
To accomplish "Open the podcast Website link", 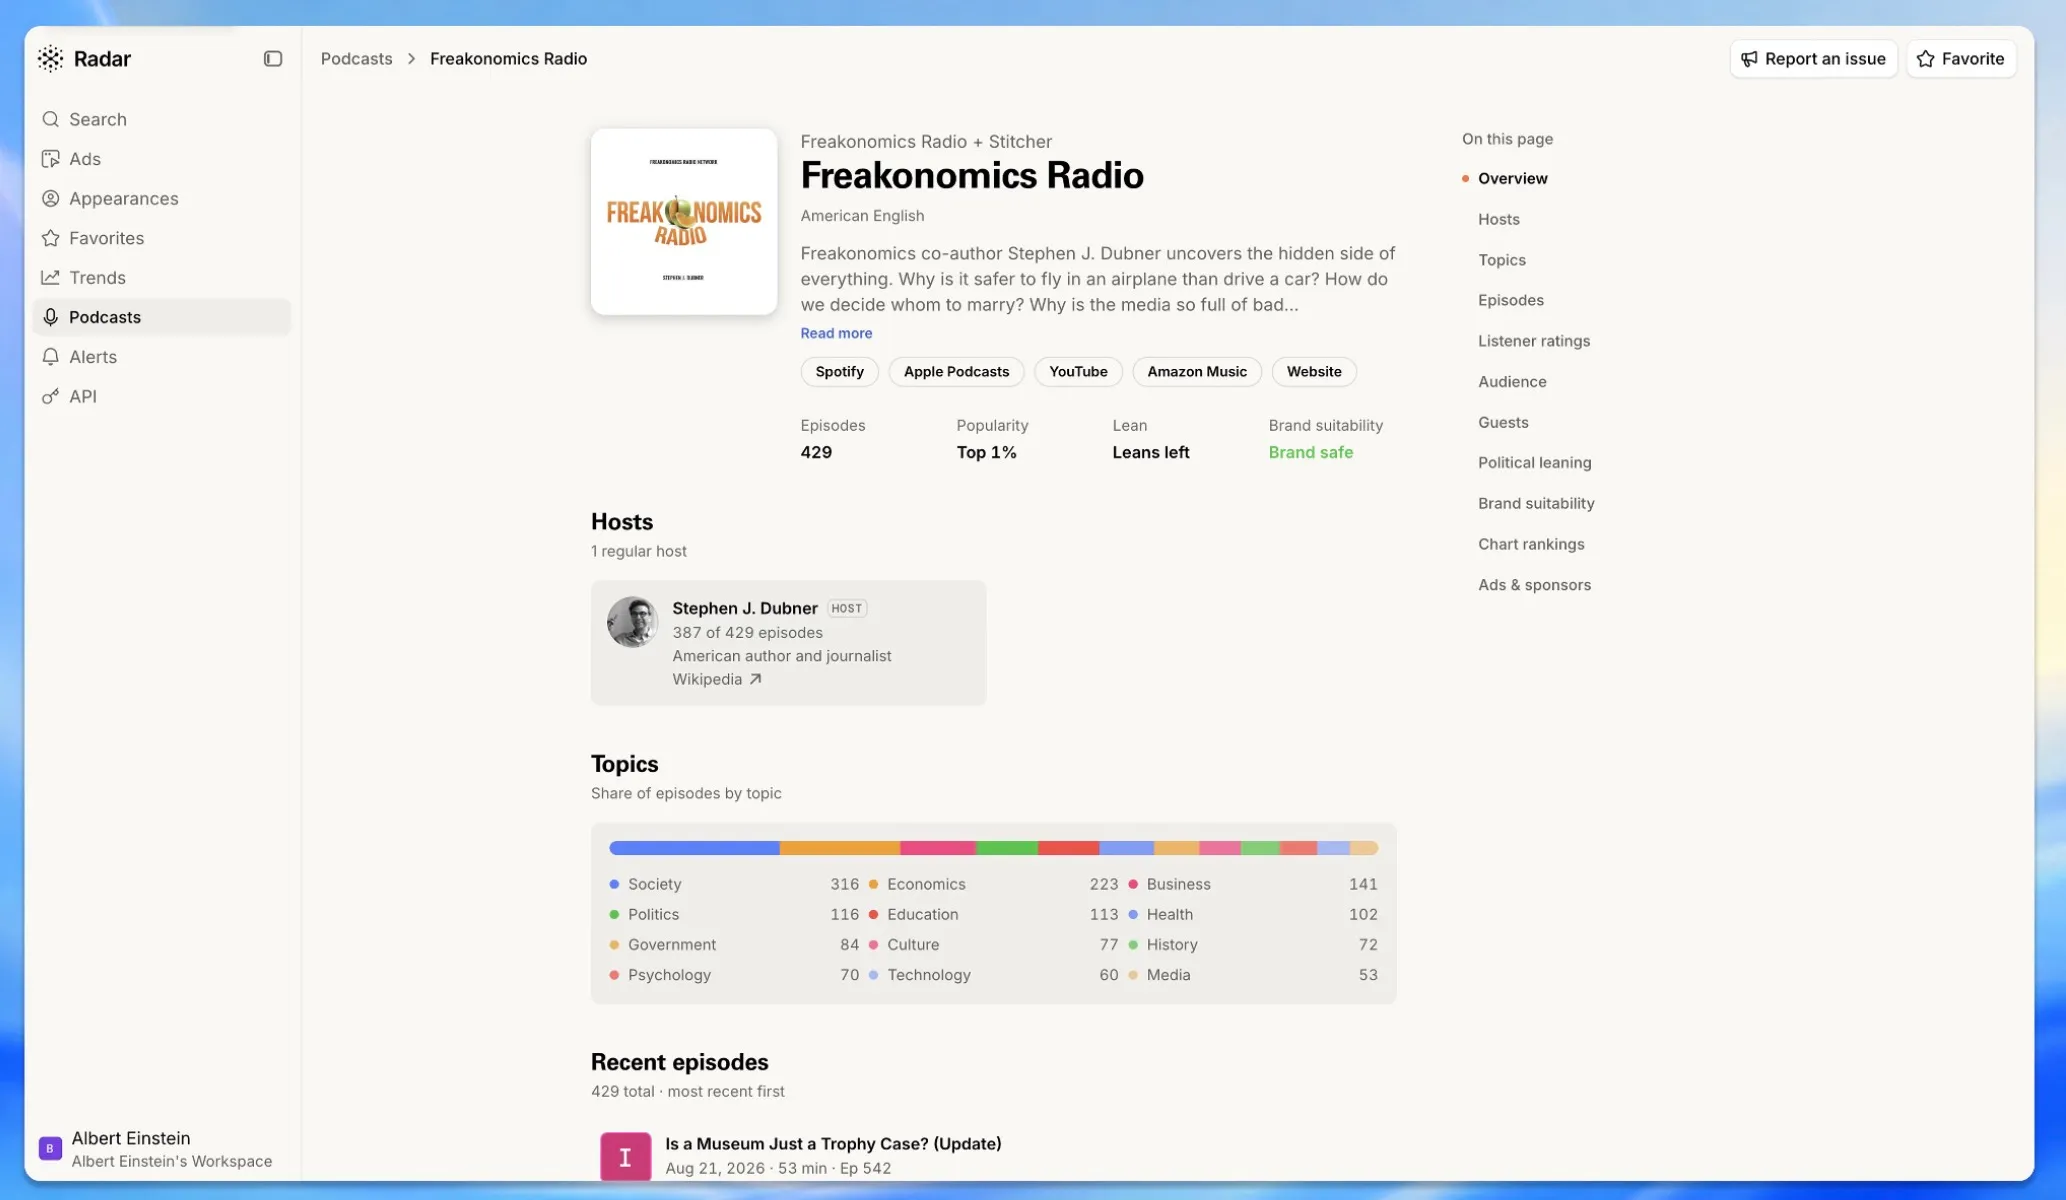I will 1314,372.
